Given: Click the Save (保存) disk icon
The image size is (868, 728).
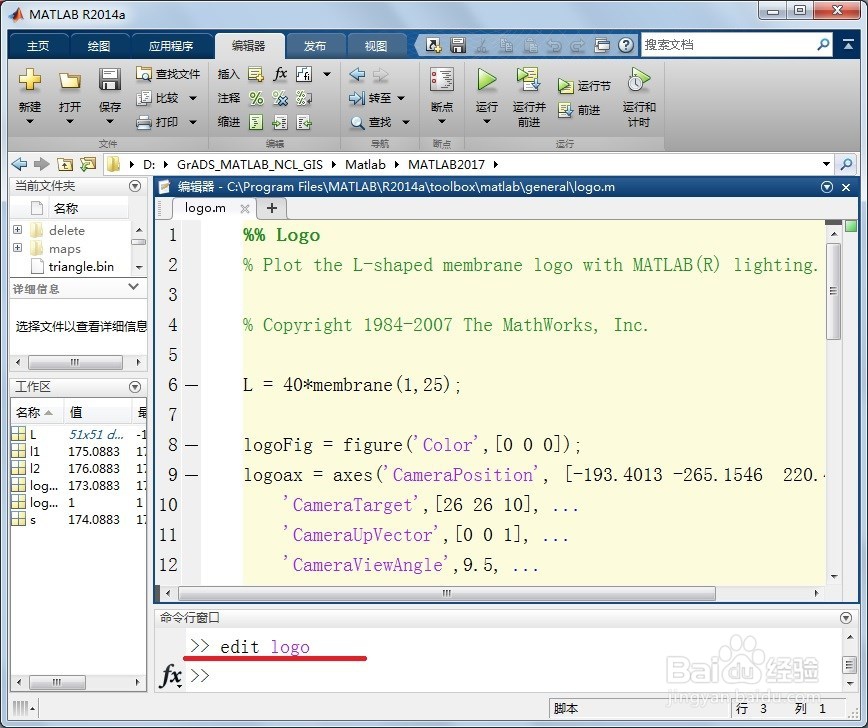Looking at the screenshot, I should pyautogui.click(x=110, y=80).
